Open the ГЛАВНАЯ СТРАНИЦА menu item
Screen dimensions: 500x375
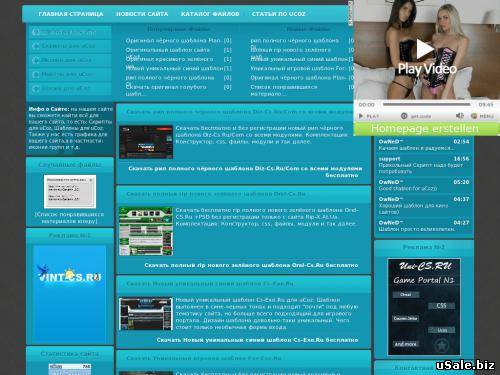pyautogui.click(x=71, y=14)
